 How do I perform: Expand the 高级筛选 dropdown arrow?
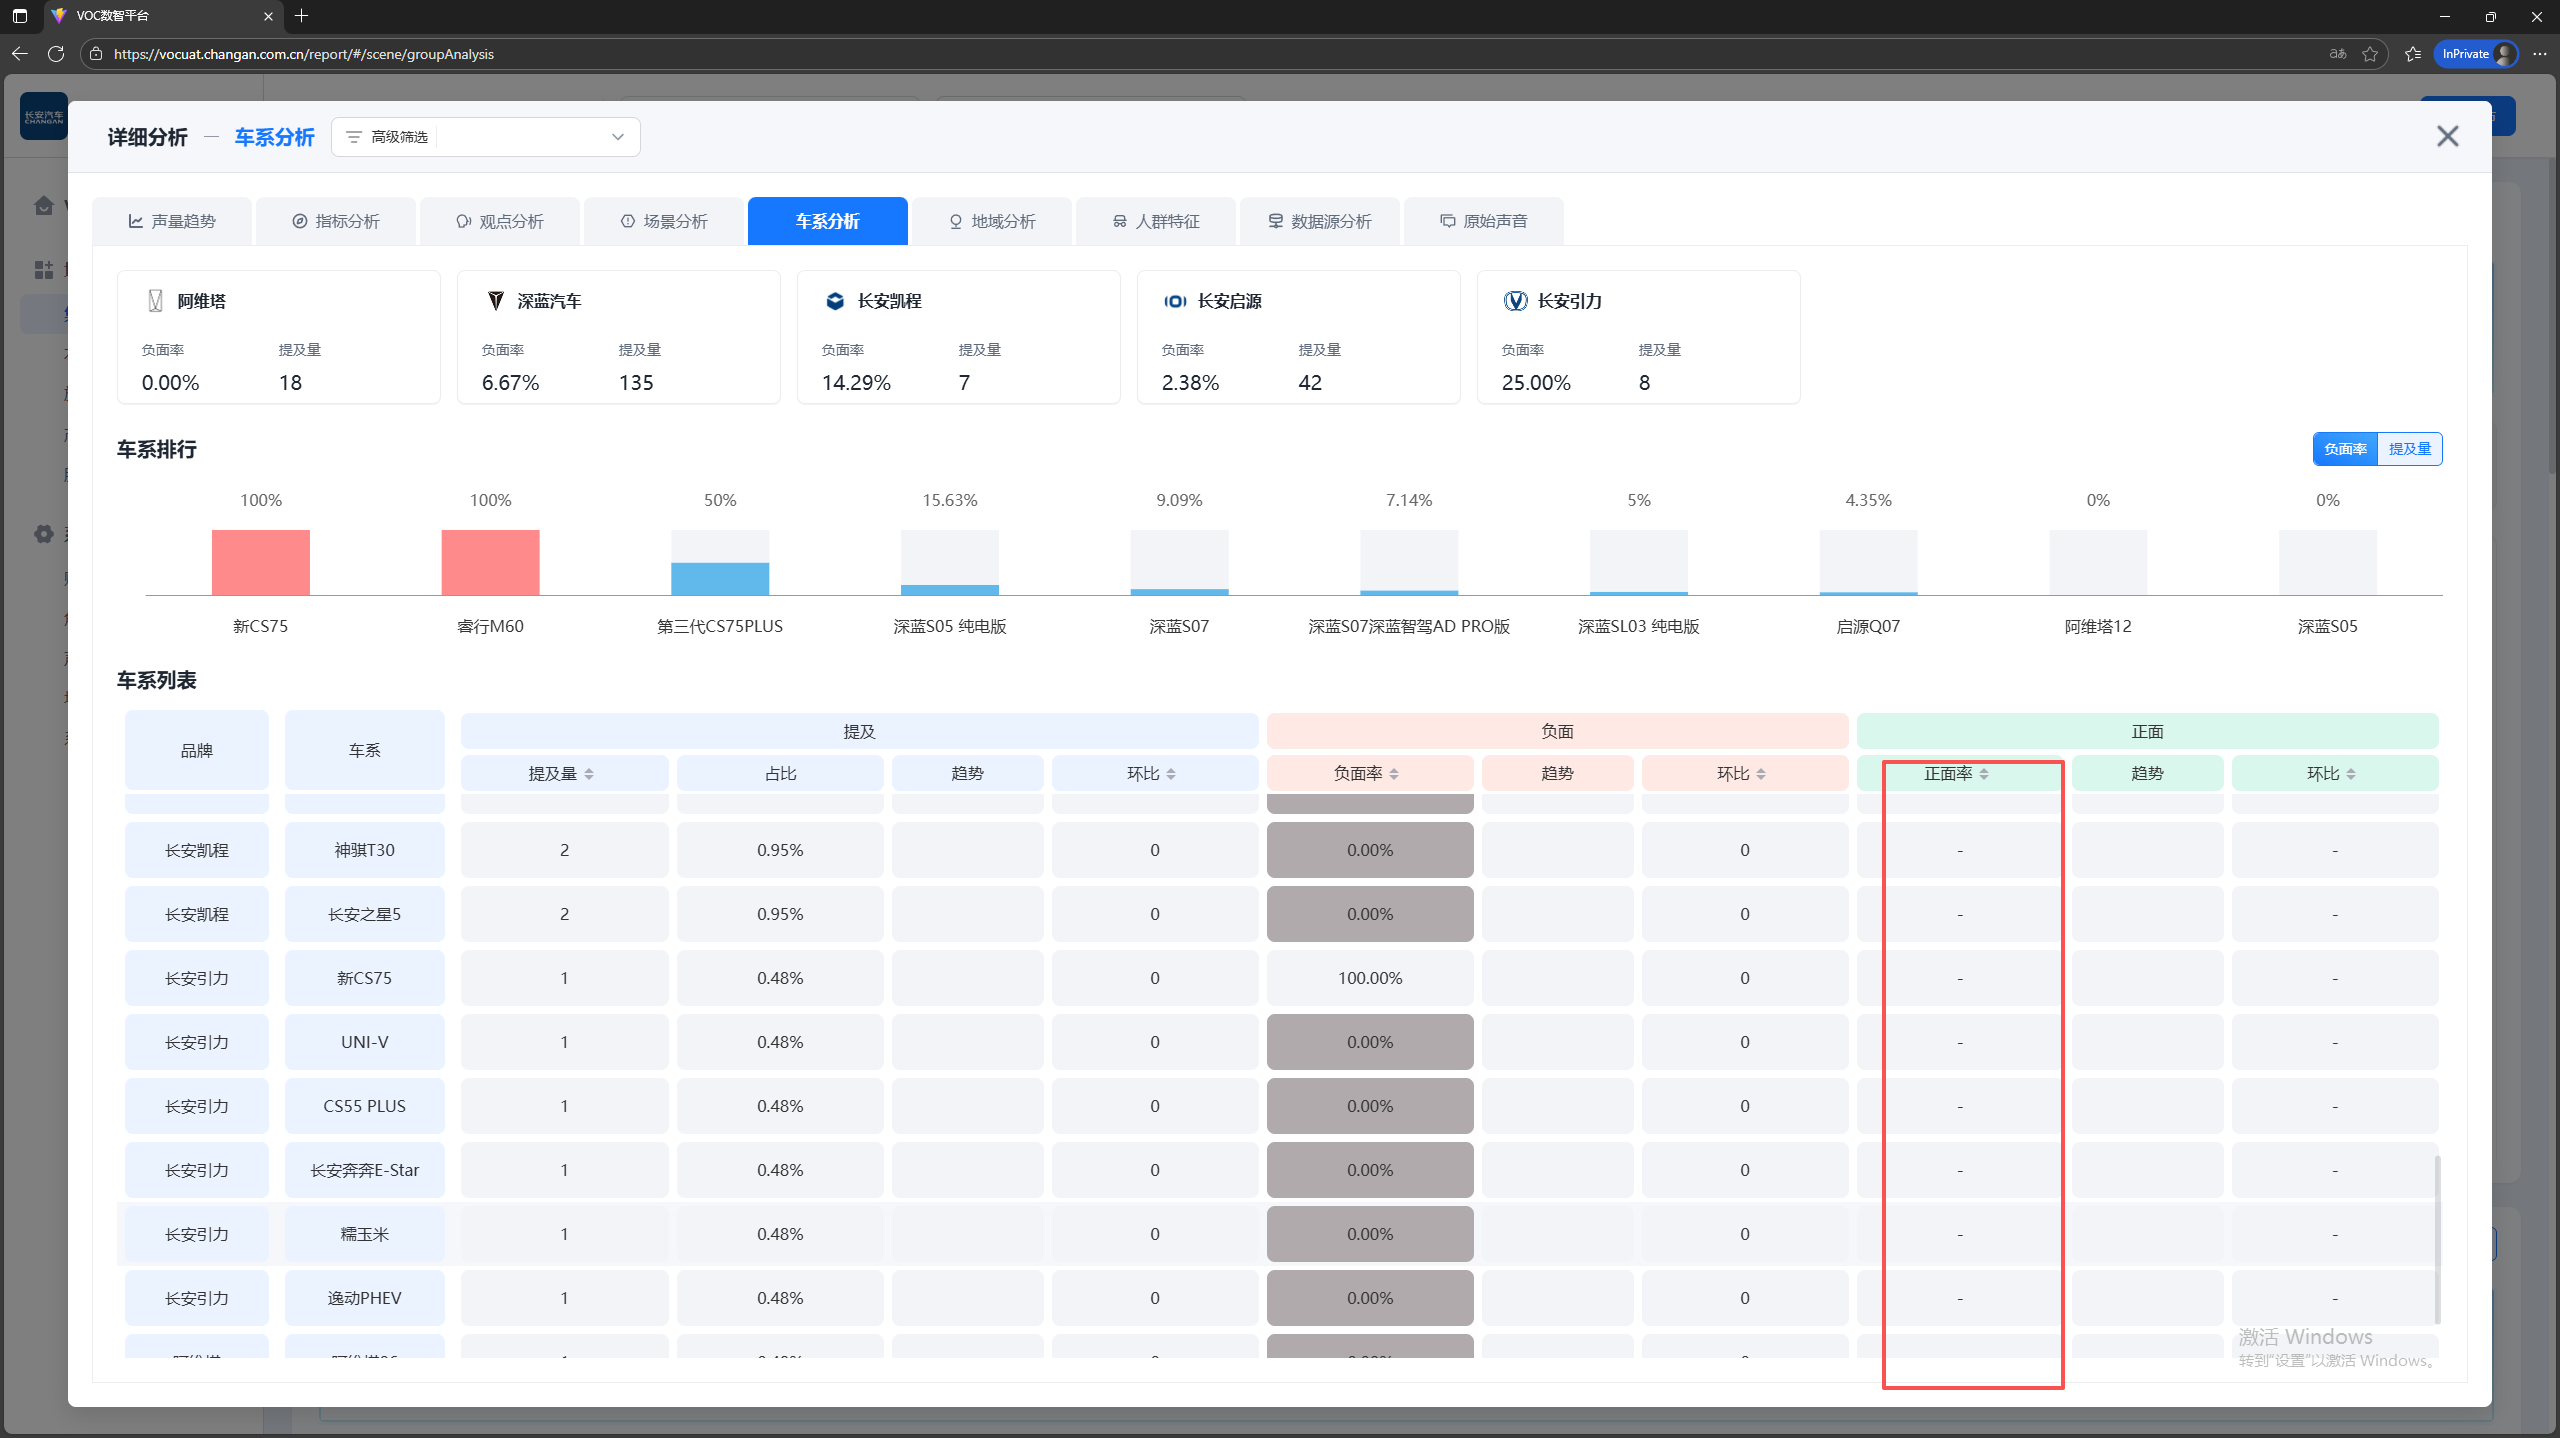click(617, 137)
